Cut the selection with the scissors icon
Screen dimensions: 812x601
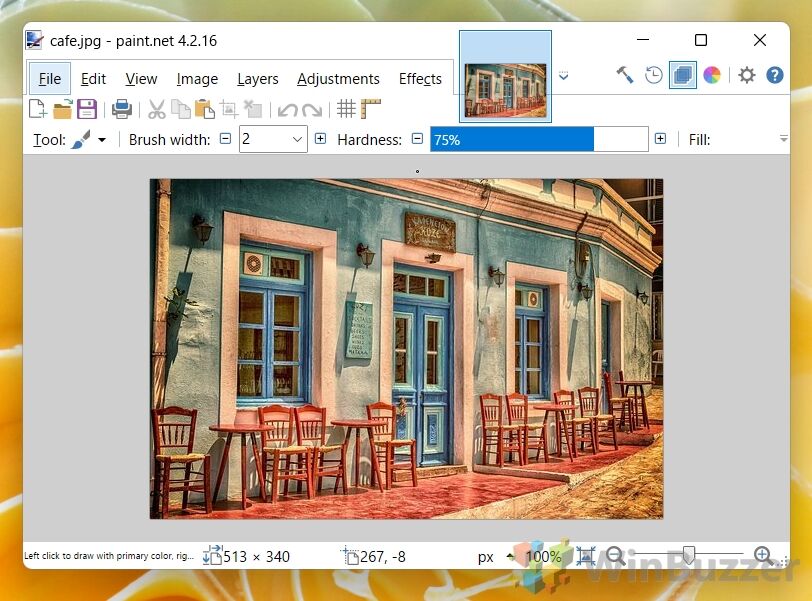(156, 109)
